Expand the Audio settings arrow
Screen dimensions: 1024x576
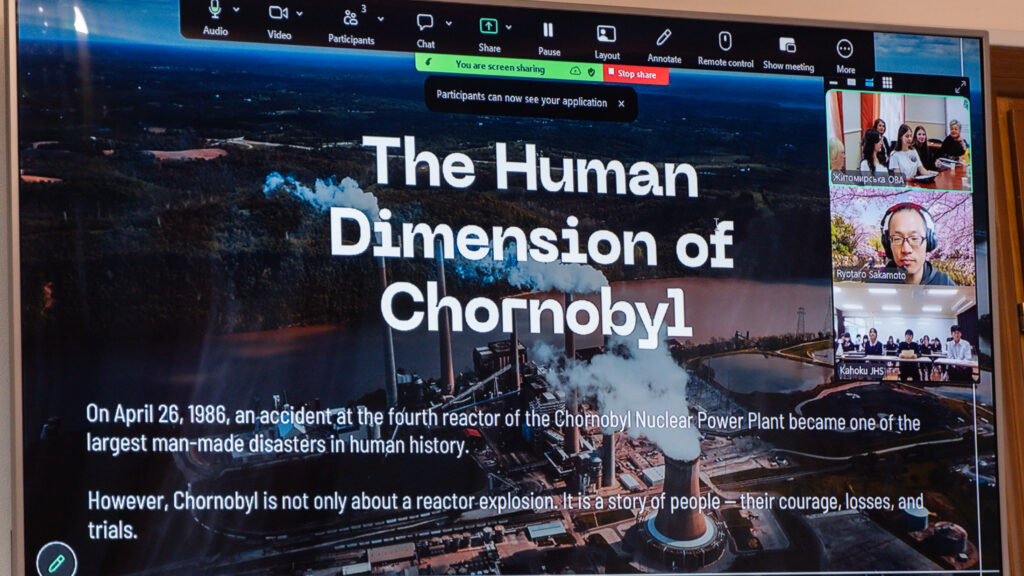click(236, 10)
